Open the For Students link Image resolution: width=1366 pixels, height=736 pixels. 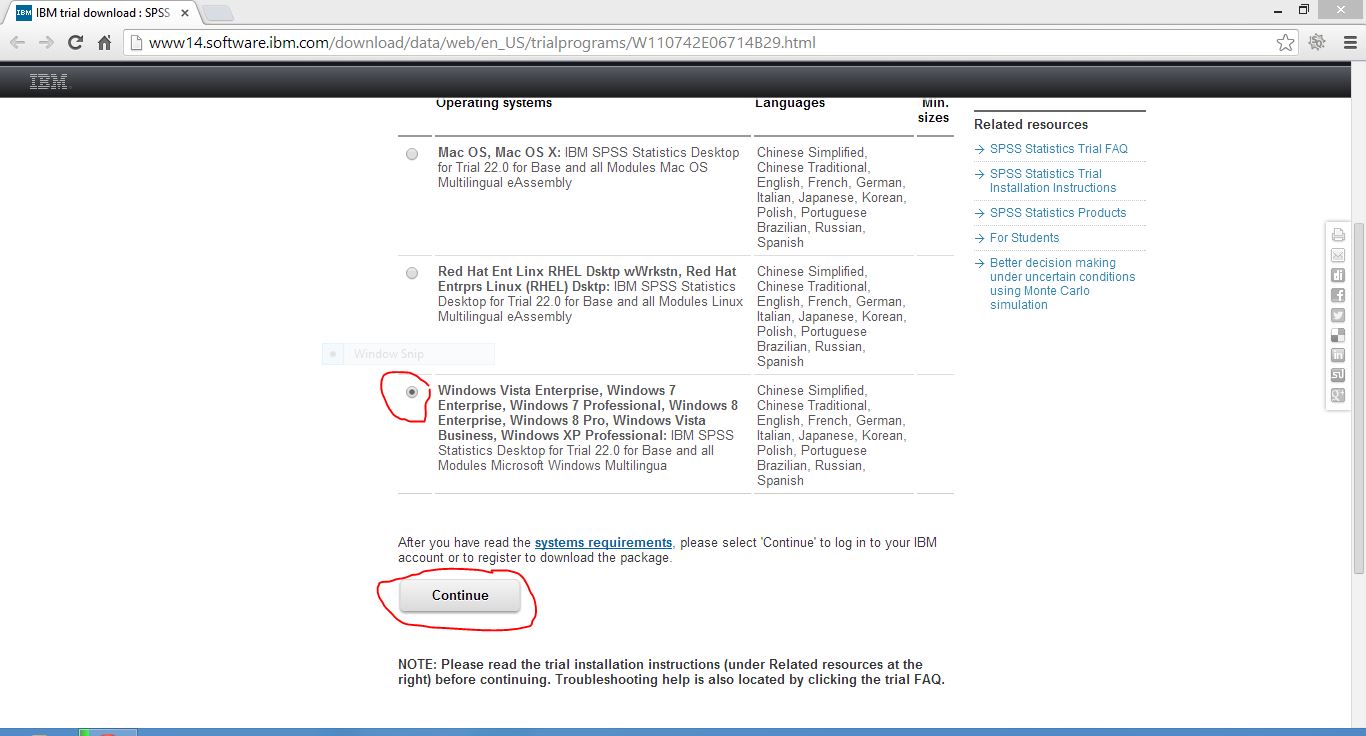[x=1024, y=238]
